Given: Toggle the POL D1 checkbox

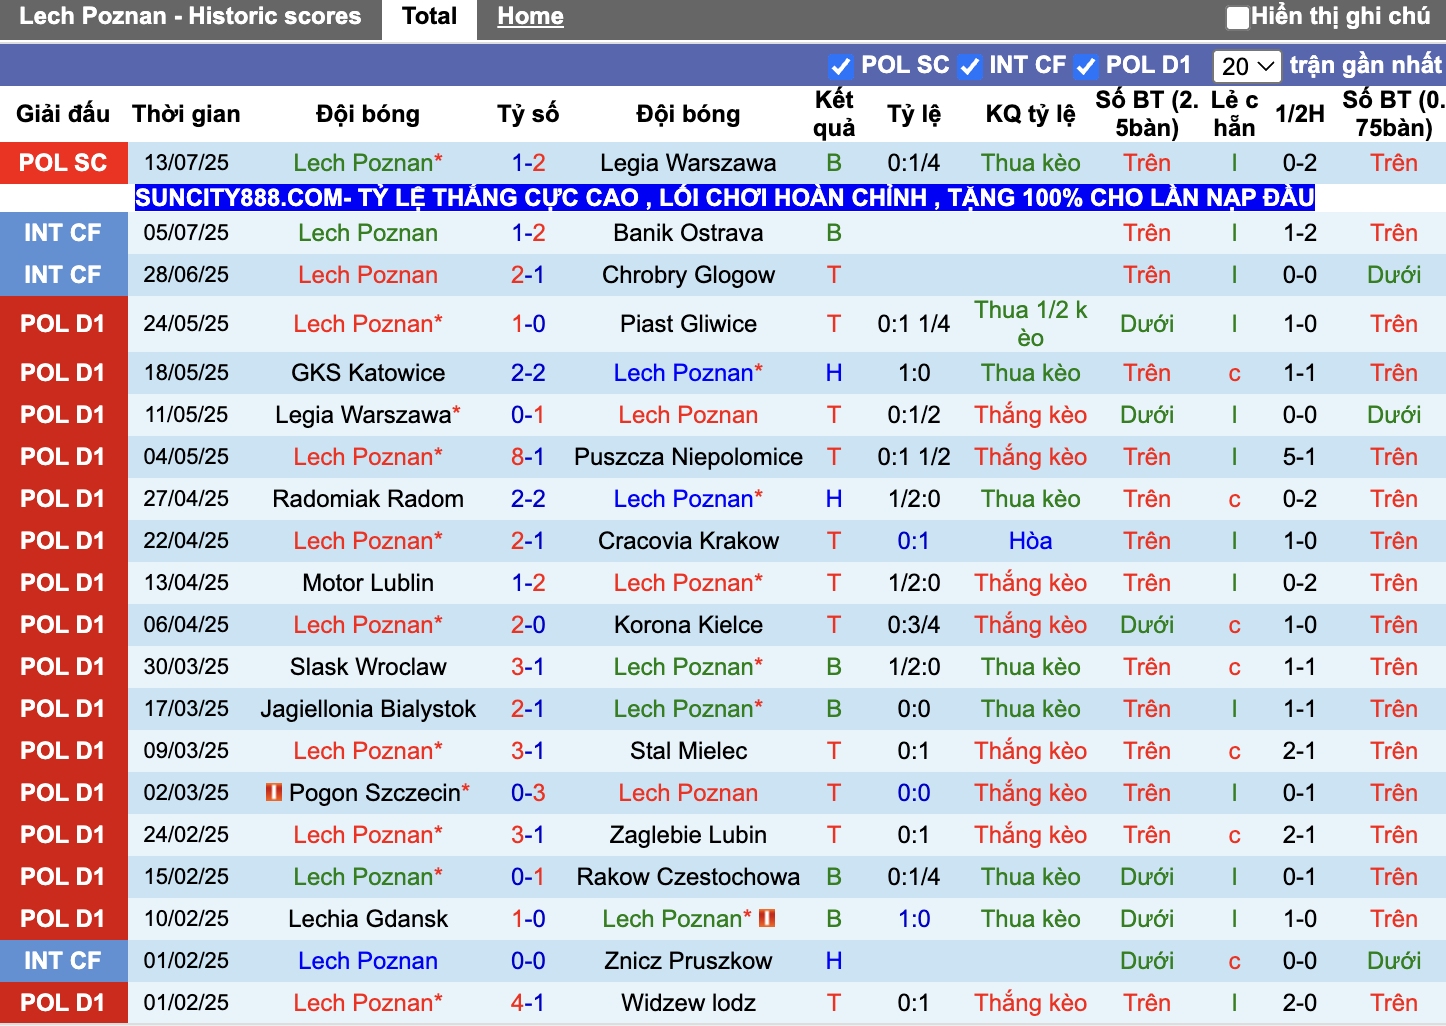Looking at the screenshot, I should pos(1085,66).
